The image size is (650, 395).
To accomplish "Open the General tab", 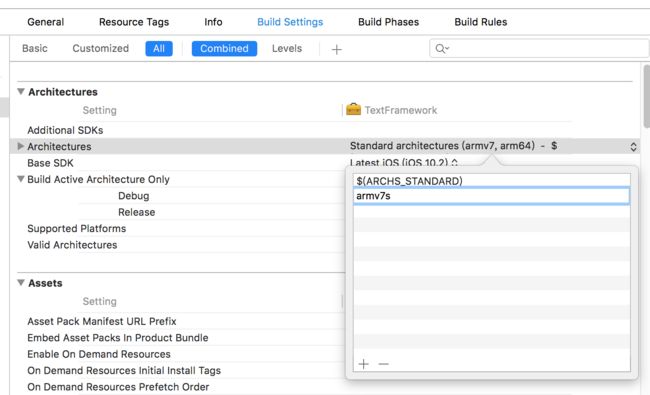I will tap(46, 22).
